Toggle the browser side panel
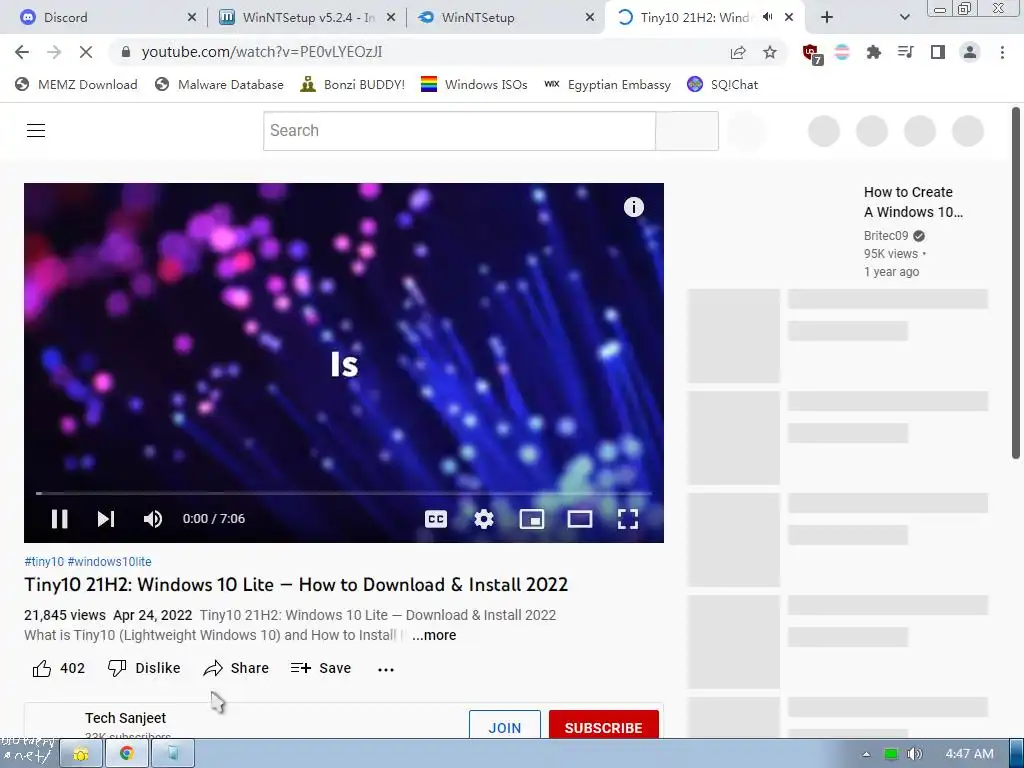The height and width of the screenshot is (768, 1024). click(x=938, y=52)
